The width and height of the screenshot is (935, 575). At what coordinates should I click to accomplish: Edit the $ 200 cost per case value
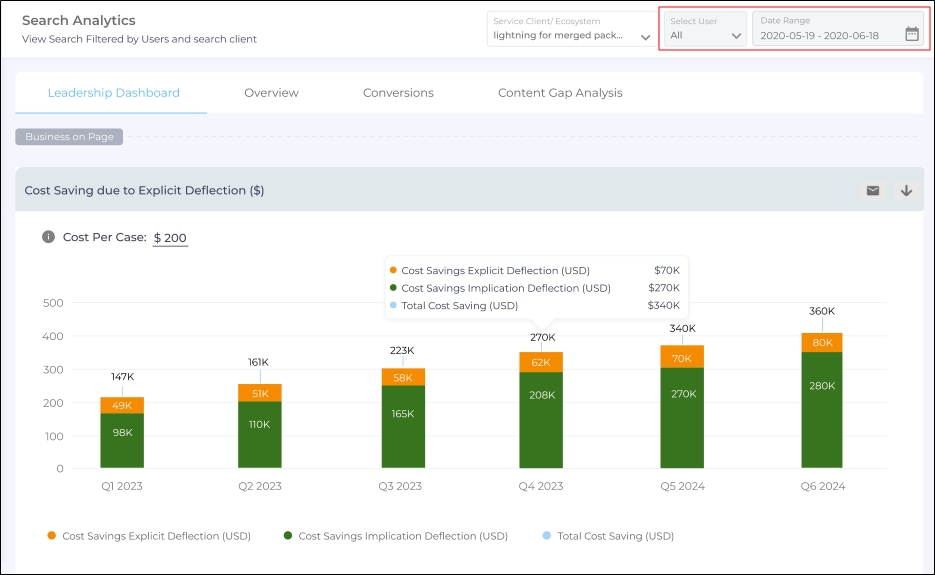coord(170,238)
